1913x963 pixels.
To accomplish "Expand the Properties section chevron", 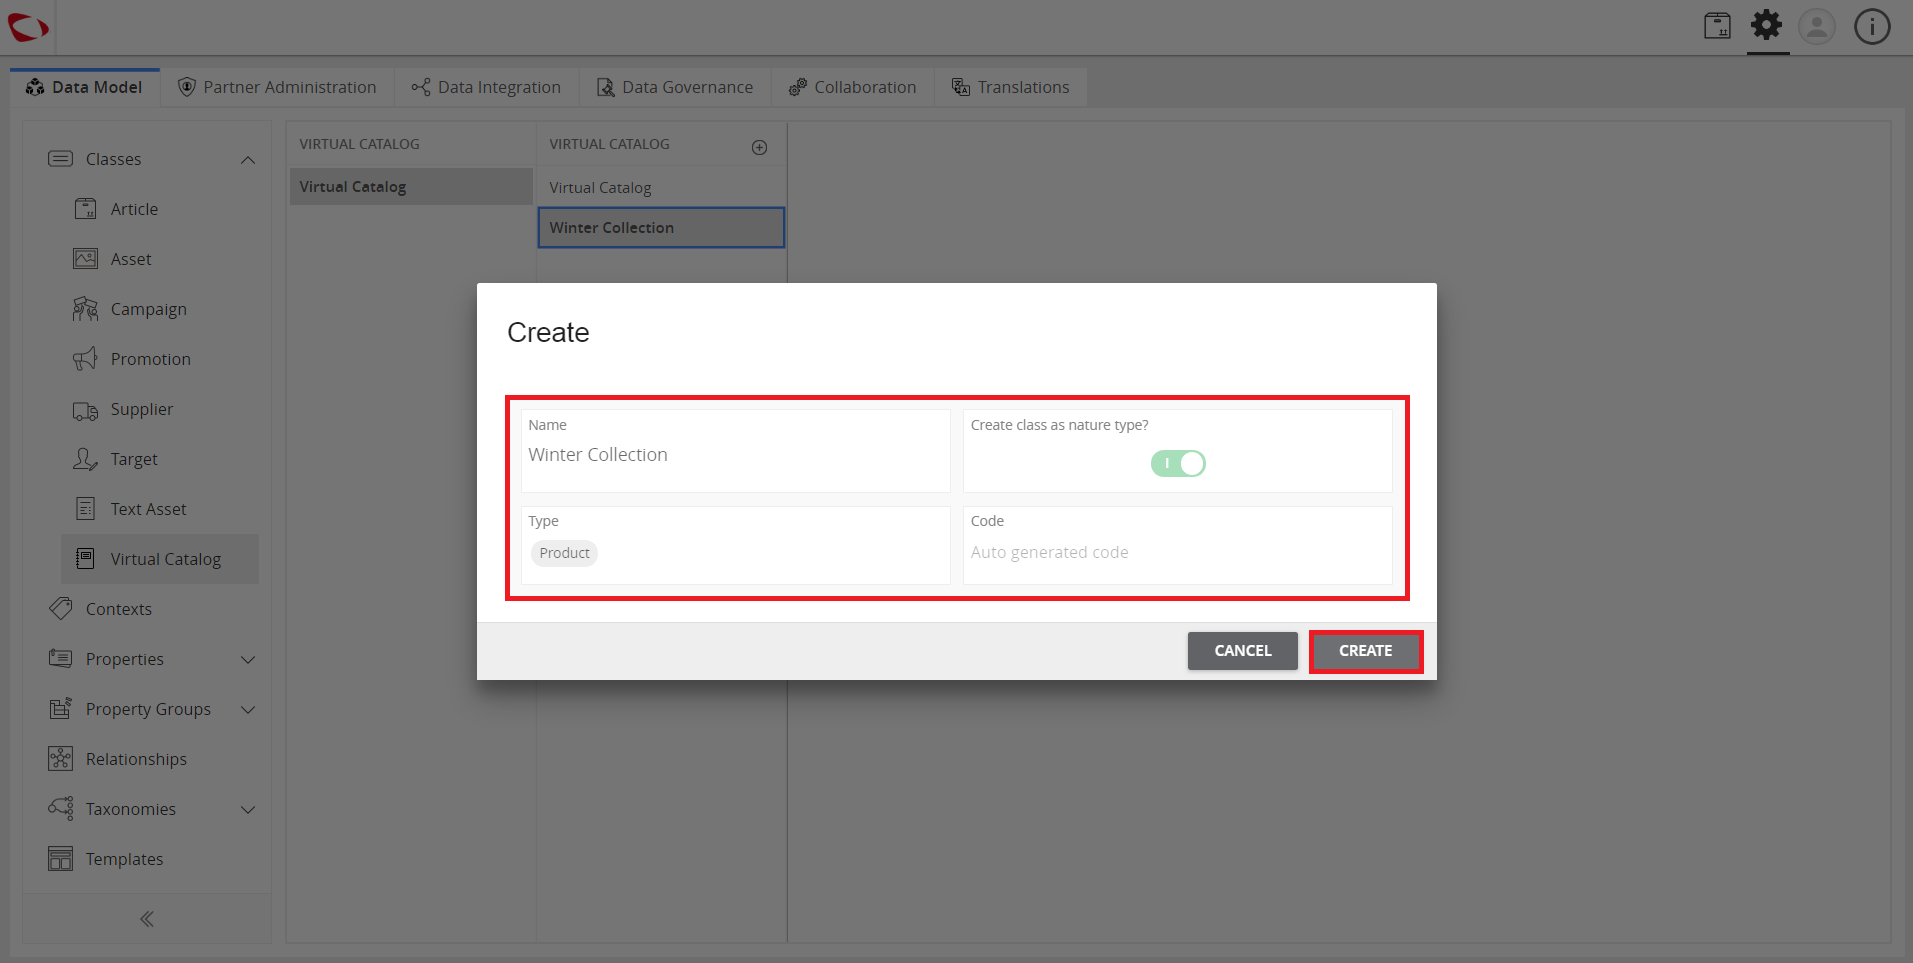I will tap(248, 660).
